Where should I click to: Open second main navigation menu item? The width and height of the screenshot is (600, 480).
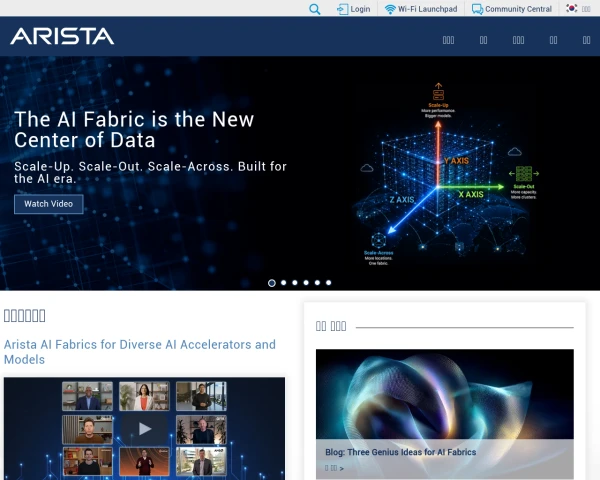pyautogui.click(x=483, y=40)
